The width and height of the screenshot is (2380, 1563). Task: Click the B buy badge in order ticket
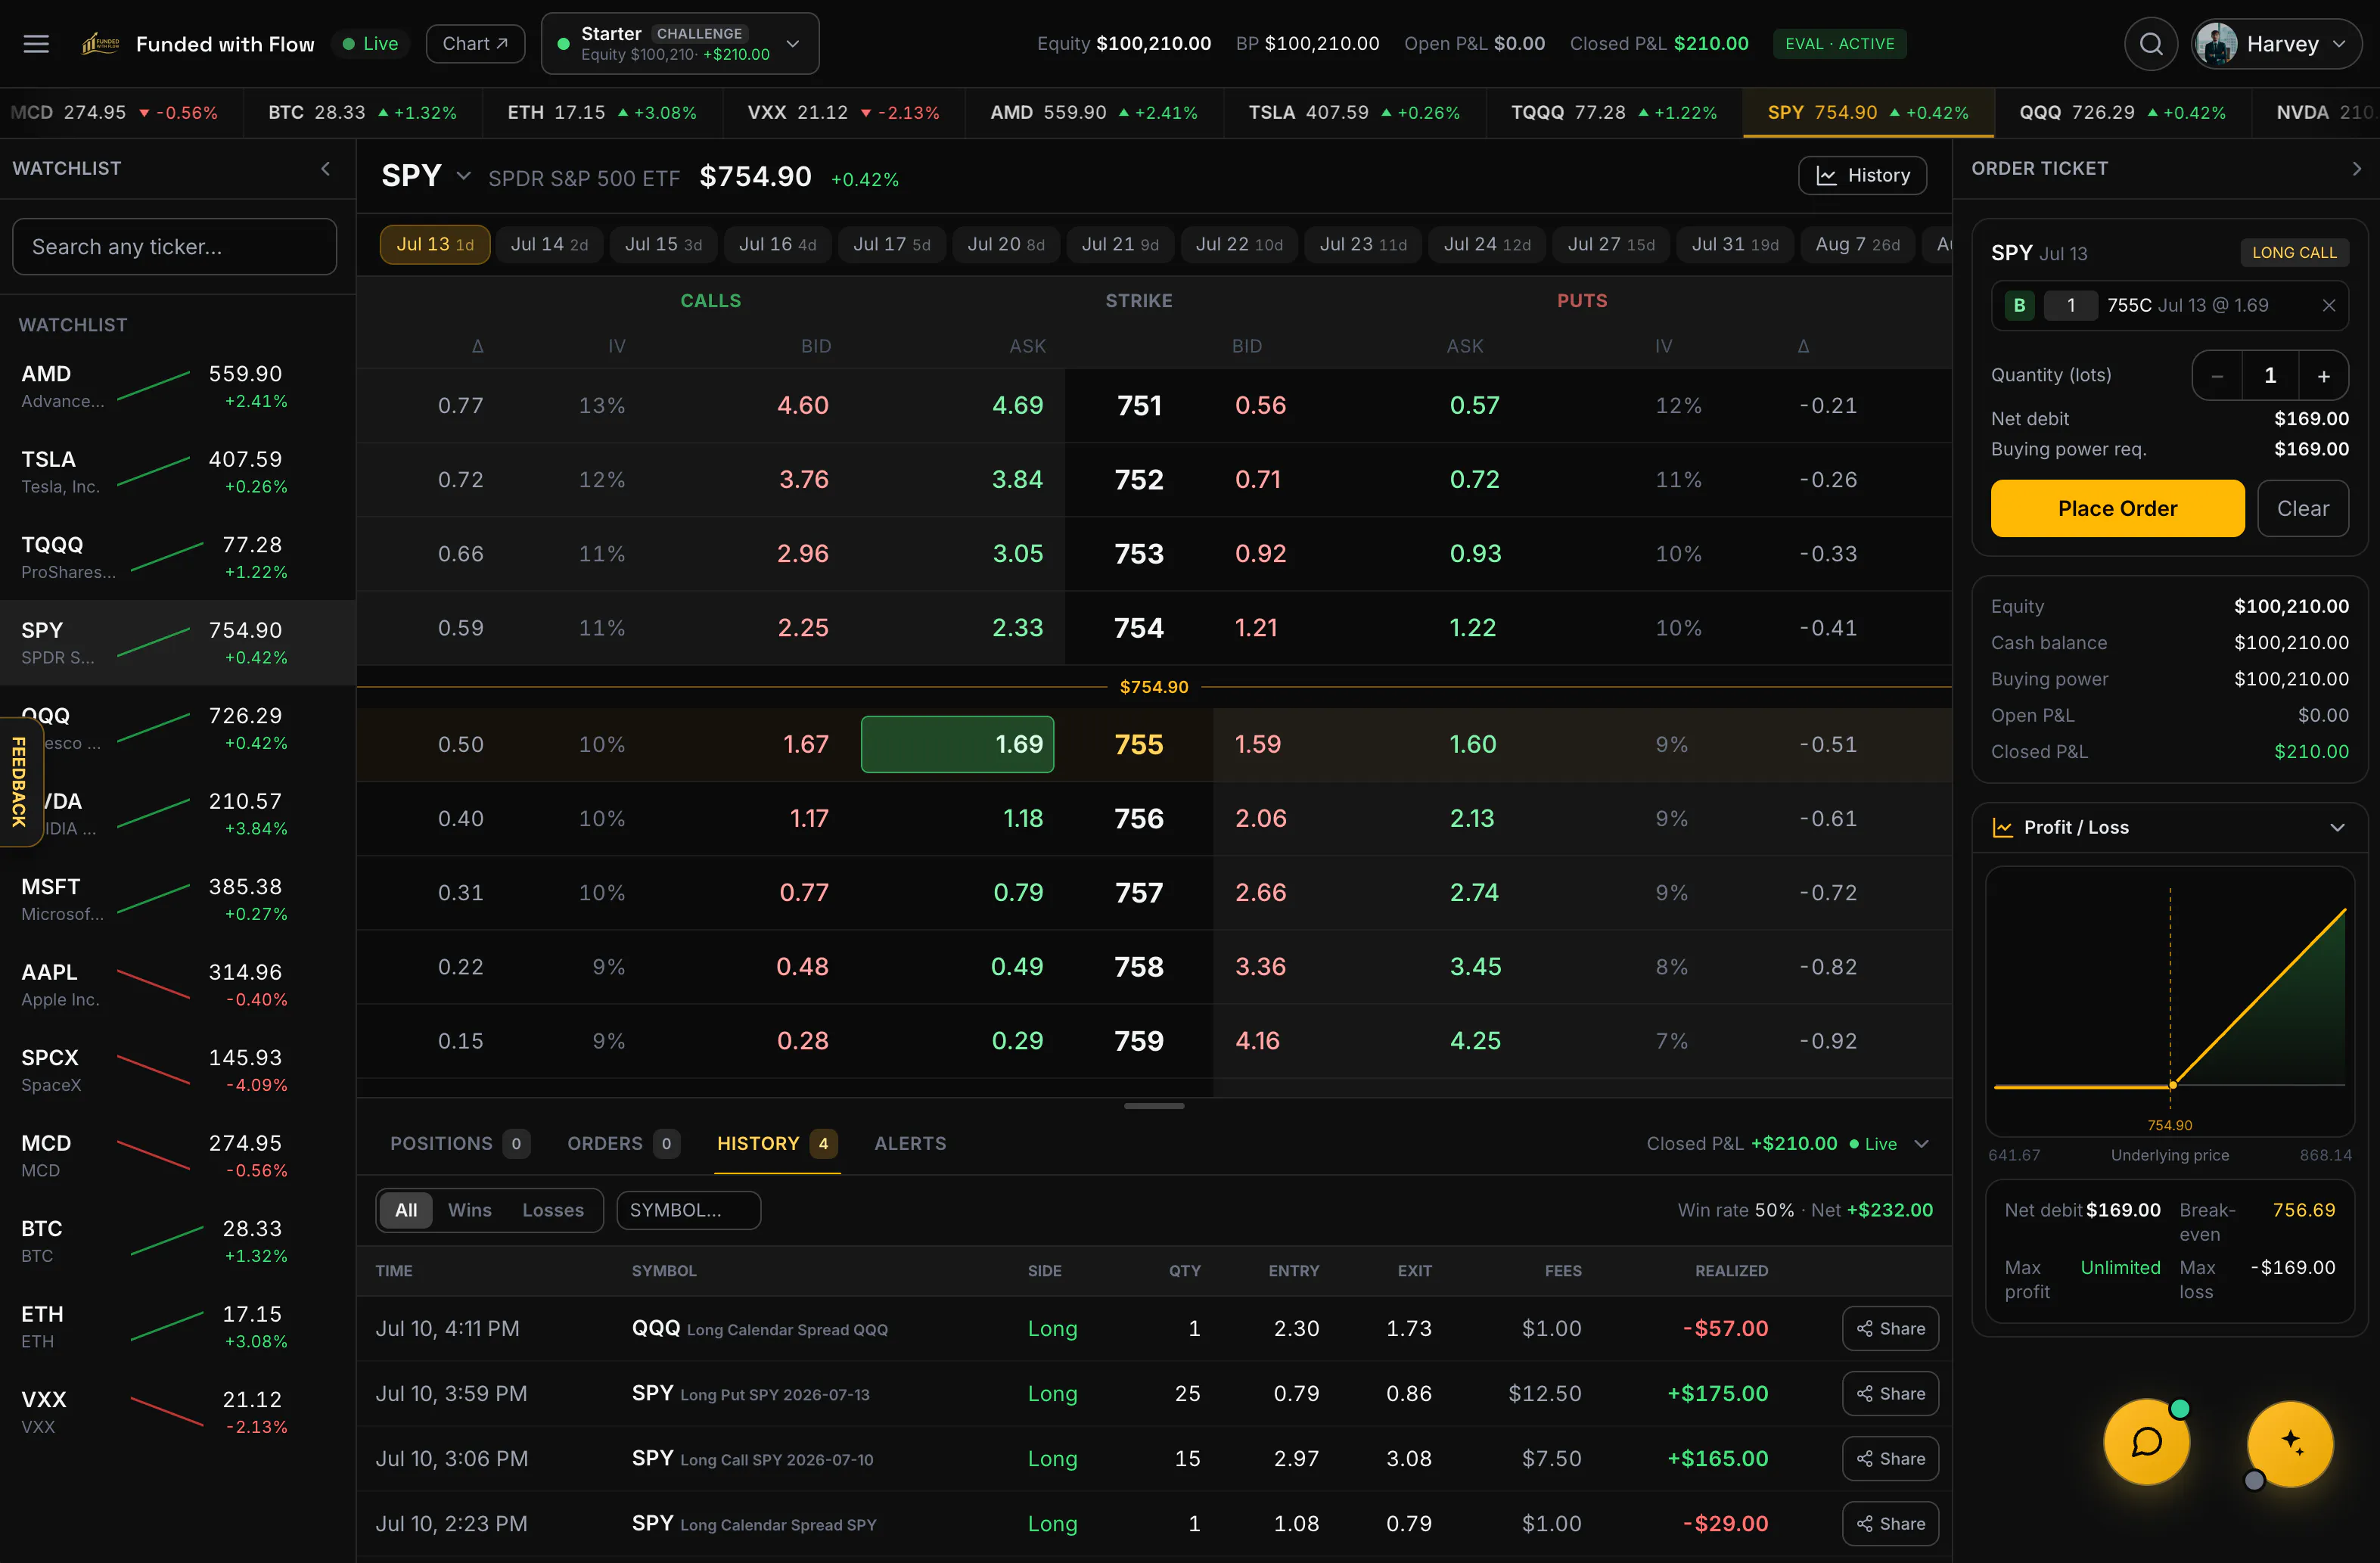click(2019, 306)
